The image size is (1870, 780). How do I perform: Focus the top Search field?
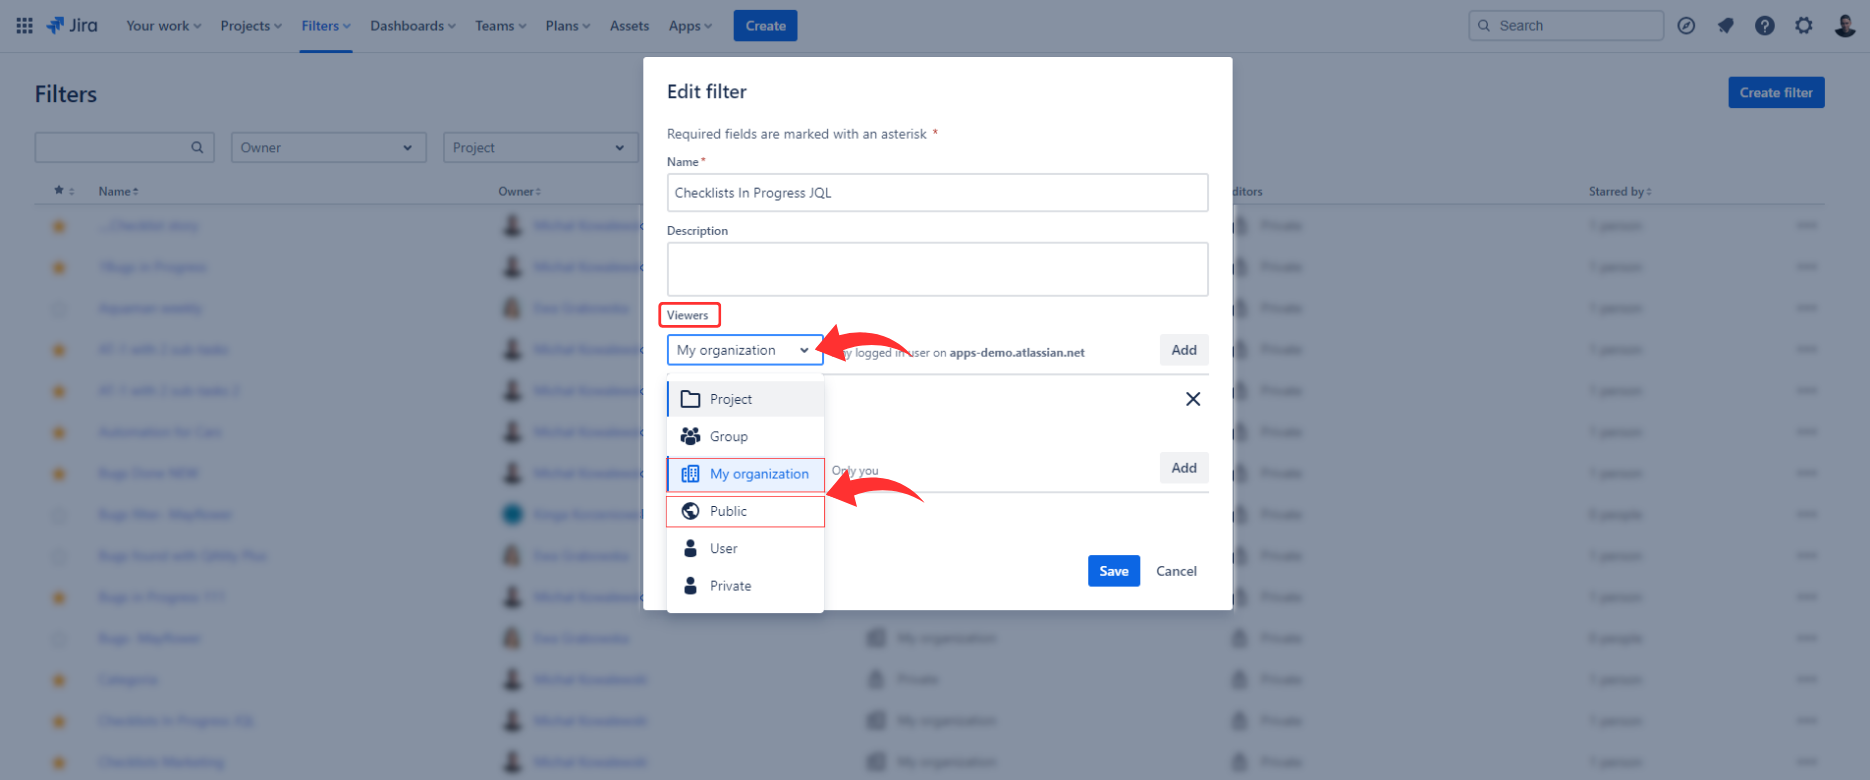[1566, 26]
